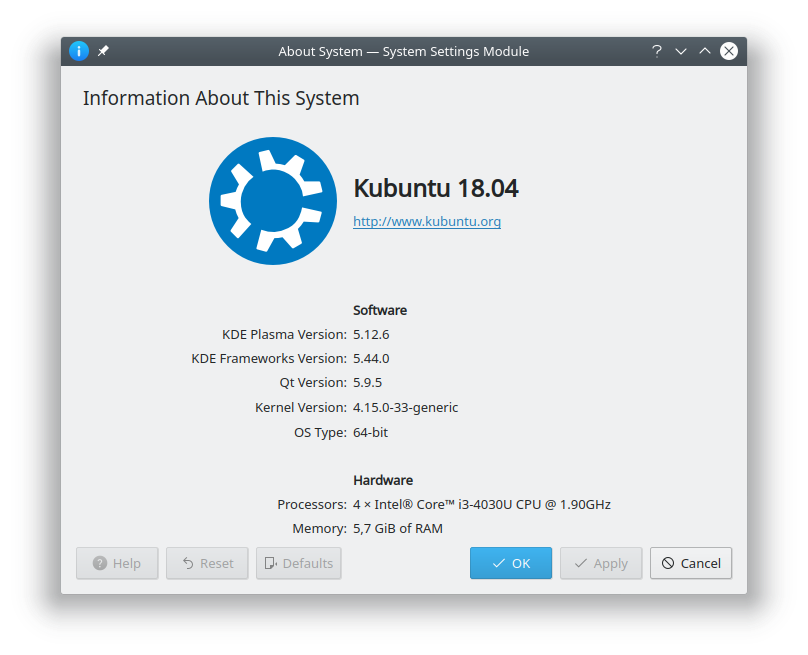Minimize window using down chevron
The image size is (808, 655).
[681, 51]
